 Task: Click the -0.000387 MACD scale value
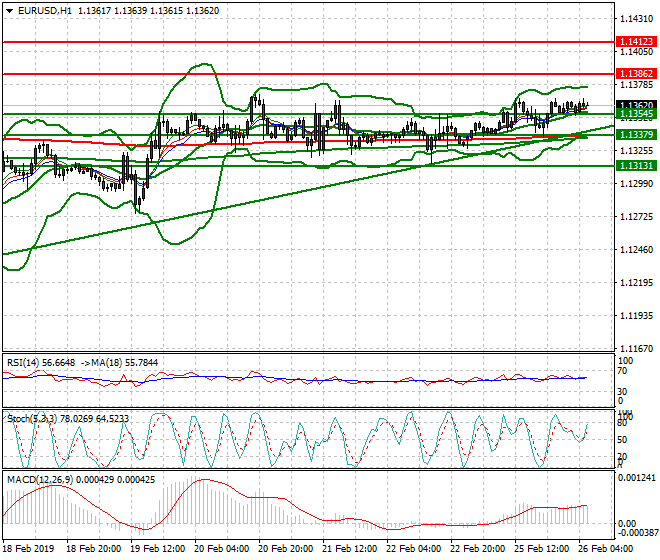click(637, 533)
